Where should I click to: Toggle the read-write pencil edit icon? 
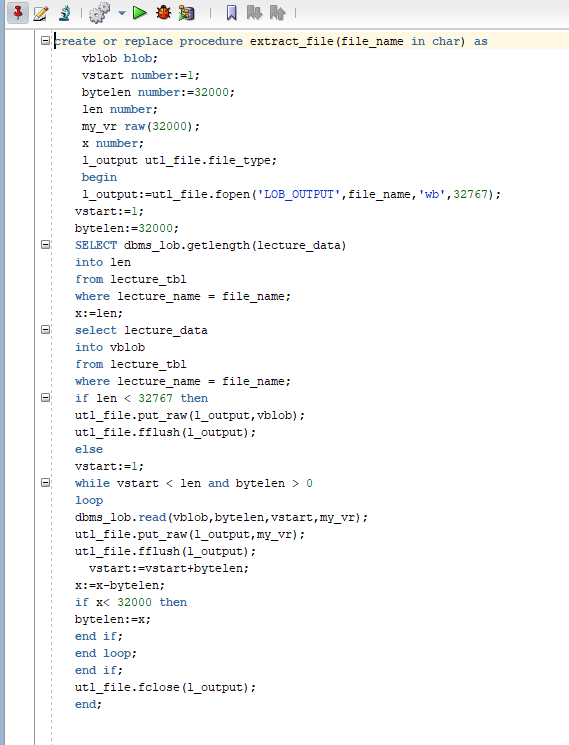(x=41, y=13)
